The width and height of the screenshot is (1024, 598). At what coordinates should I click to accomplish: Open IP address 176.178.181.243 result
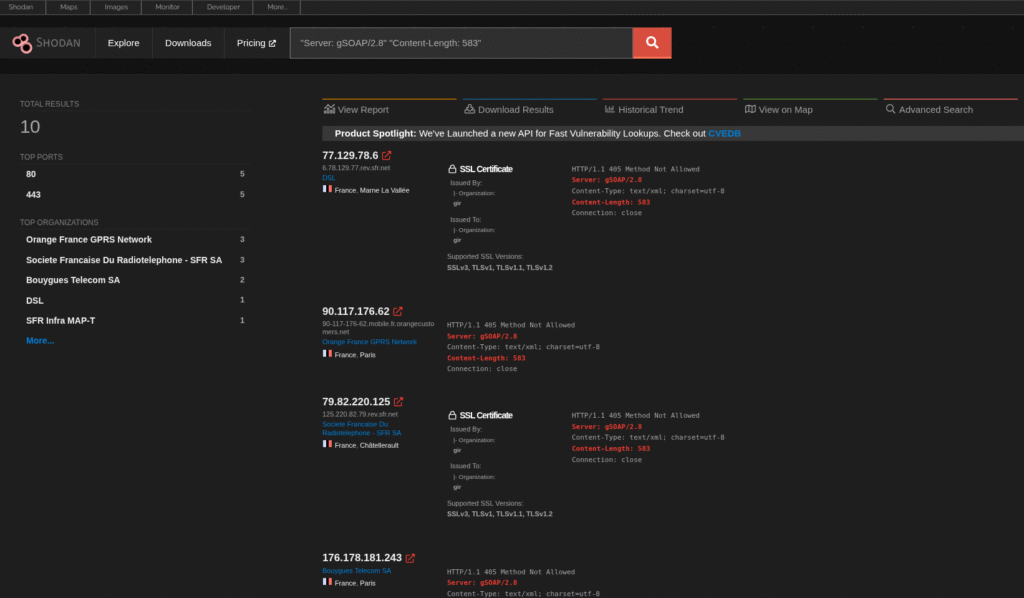[x=362, y=558]
